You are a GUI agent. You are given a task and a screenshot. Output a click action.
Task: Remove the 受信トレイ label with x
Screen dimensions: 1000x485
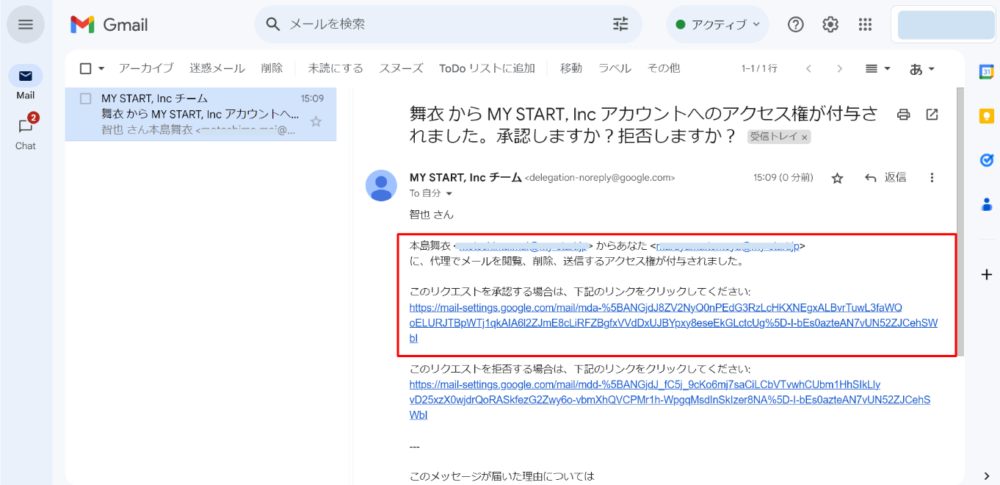tap(805, 137)
